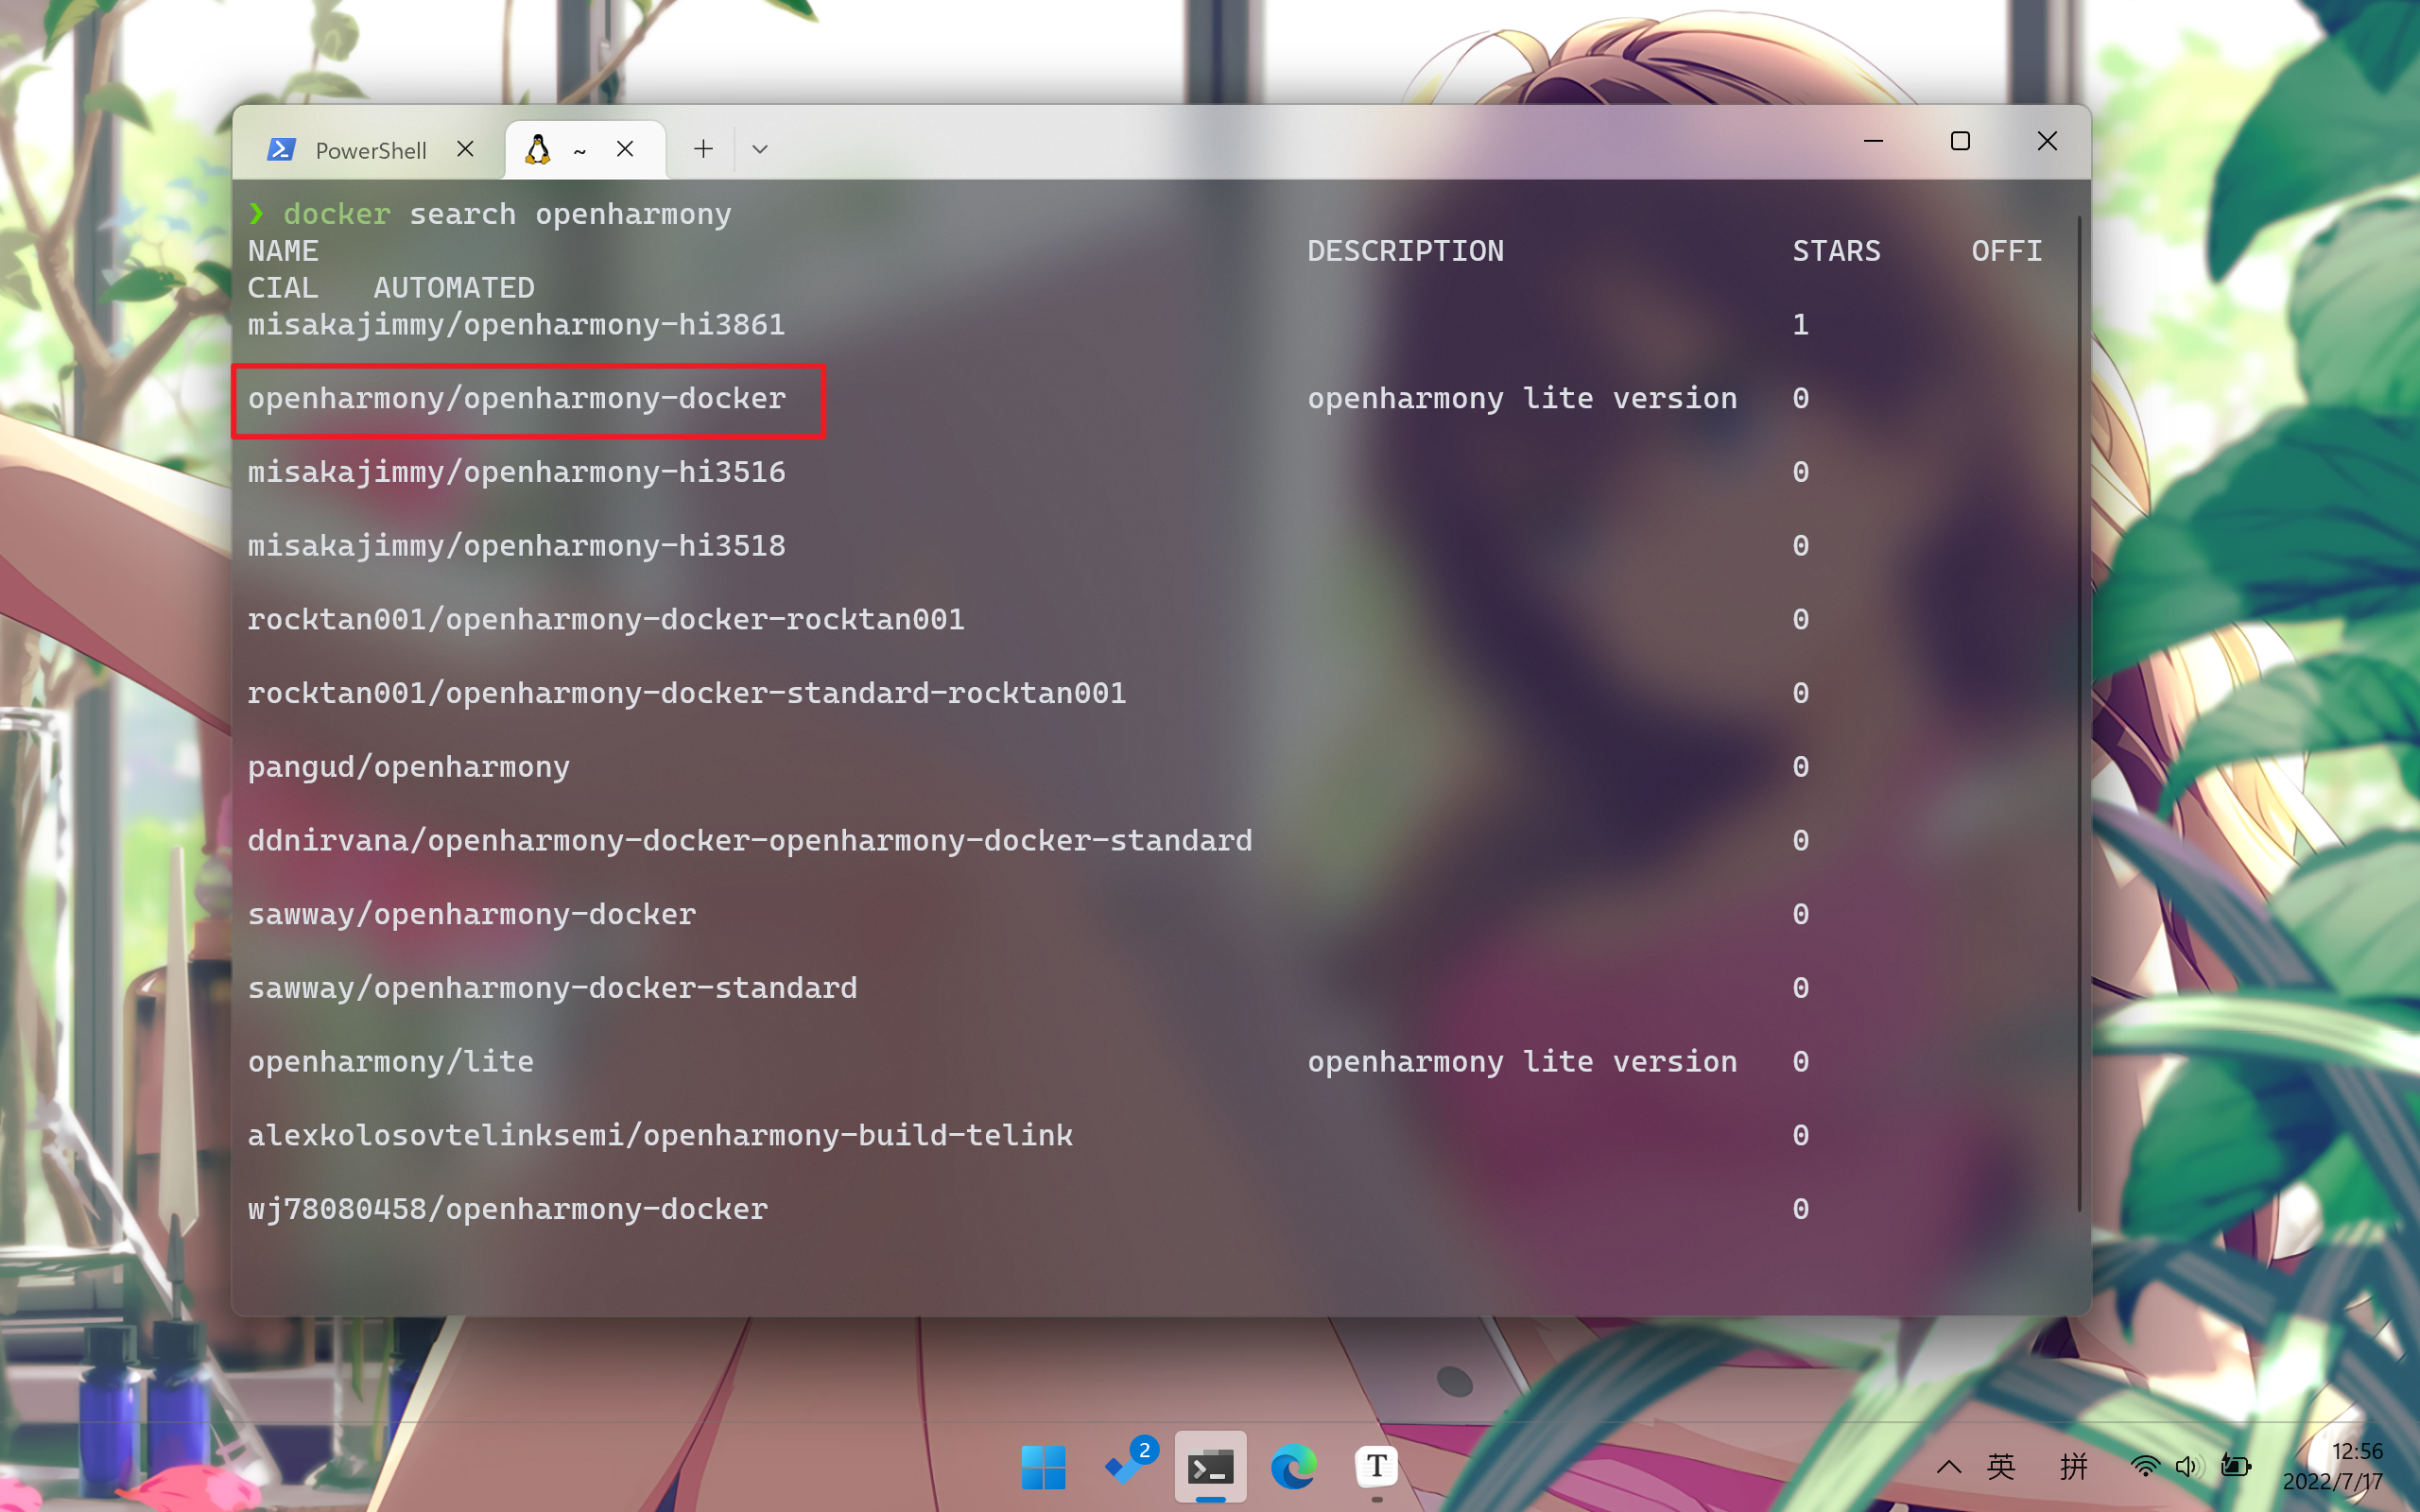Click misakajimmy/openharmony-hi3516 row
The image size is (2420, 1512).
click(516, 472)
